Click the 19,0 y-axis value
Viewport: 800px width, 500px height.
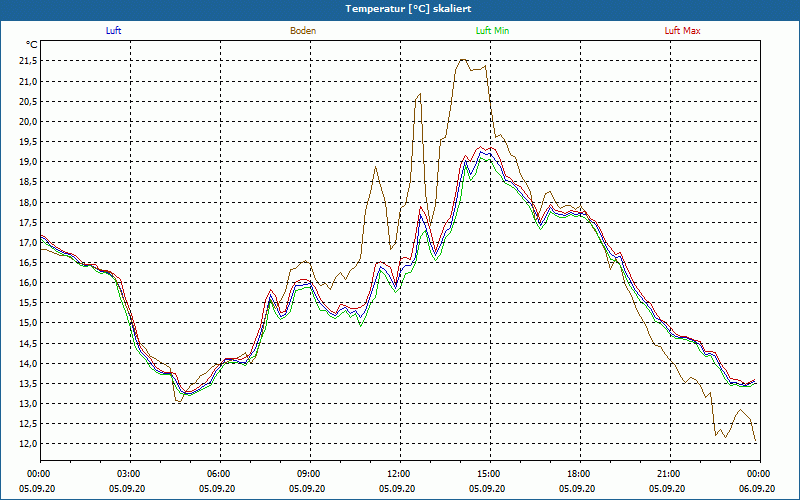pyautogui.click(x=28, y=162)
